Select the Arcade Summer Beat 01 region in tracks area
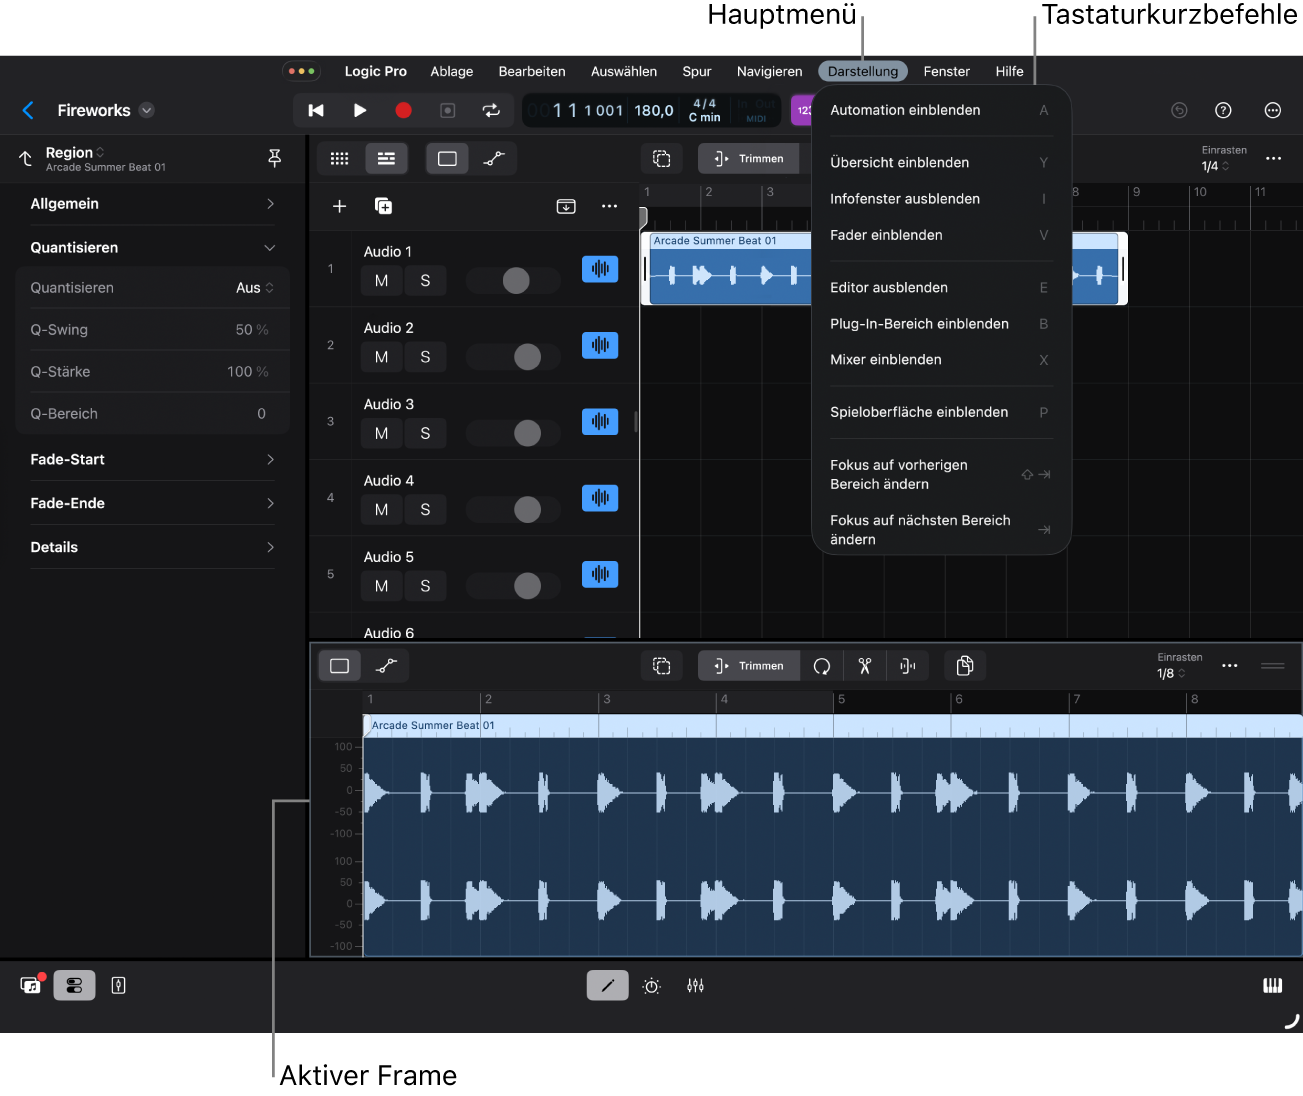The image size is (1303, 1096). [x=725, y=272]
